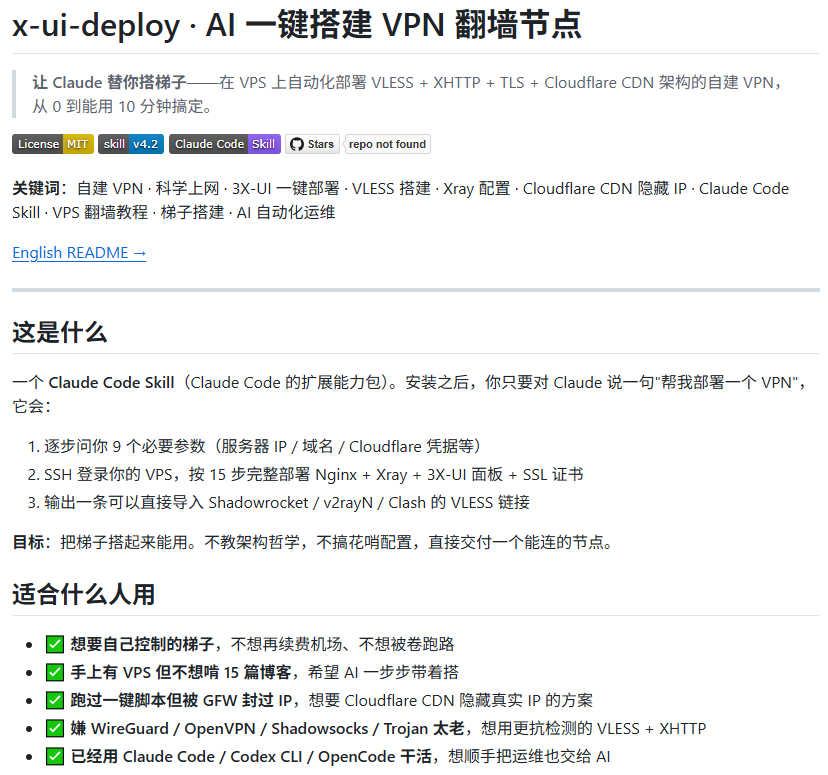Click the 目标 bold label

pyautogui.click(x=32, y=542)
